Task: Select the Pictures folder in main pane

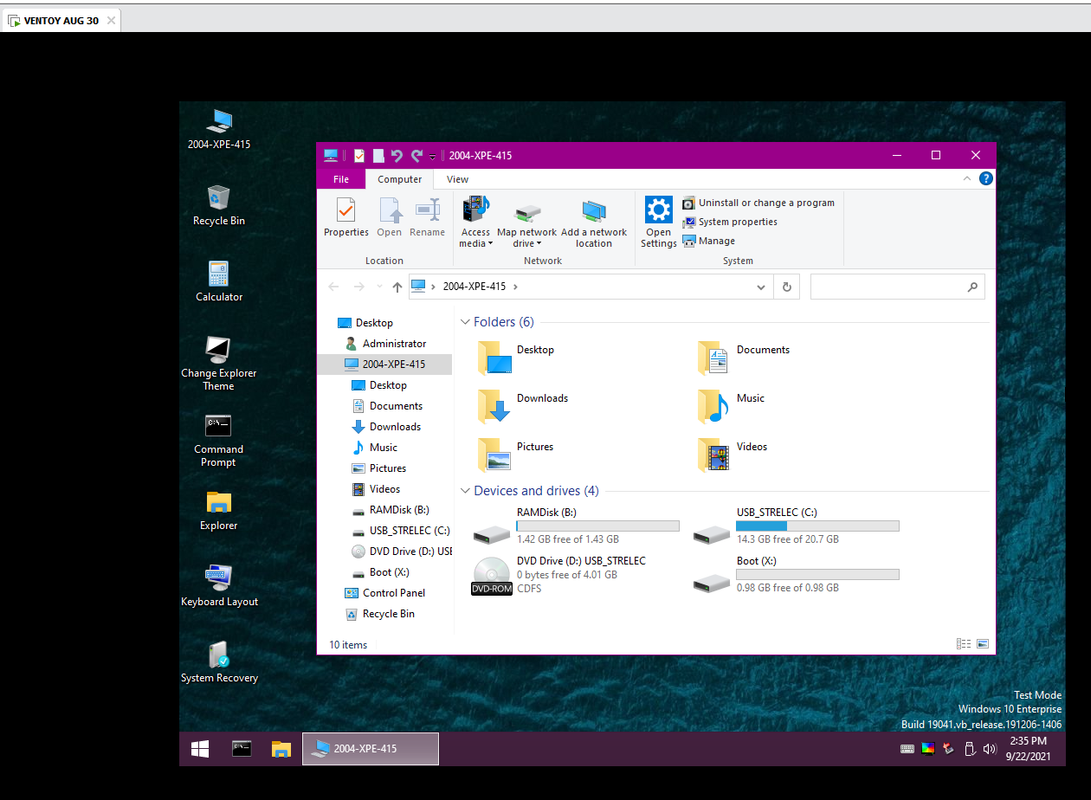Action: coord(516,455)
